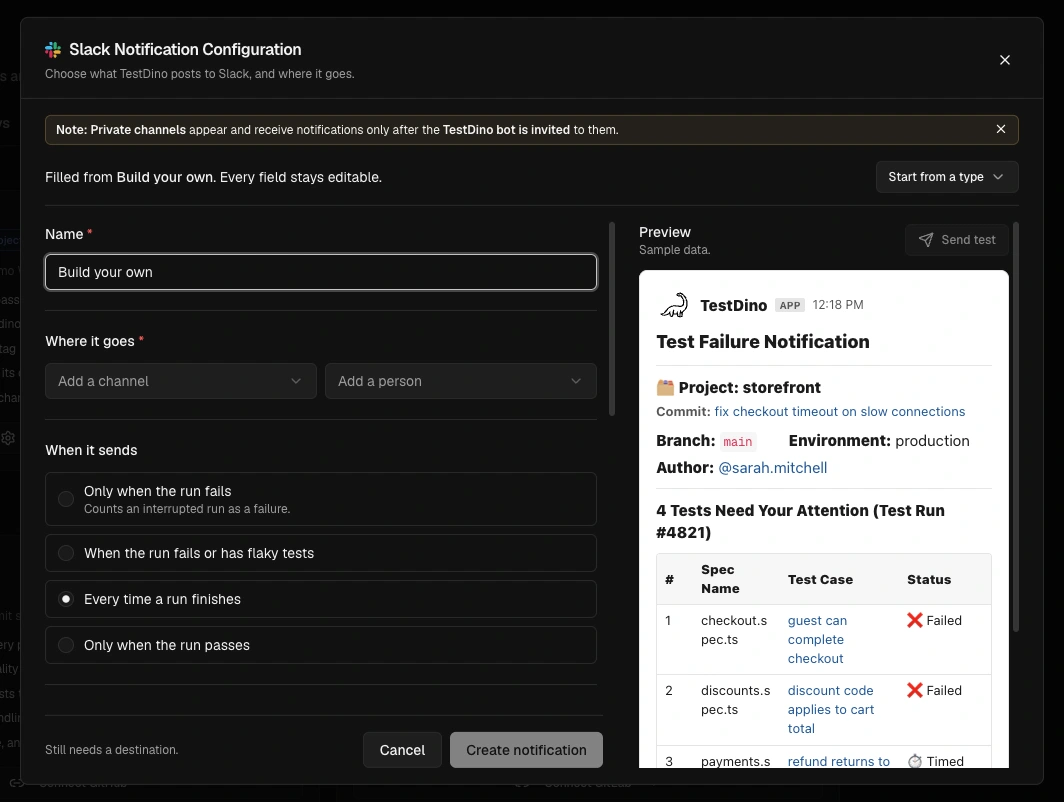Viewport: 1064px width, 802px height.
Task: Click the form panel vertical scrollbar
Action: (611, 319)
